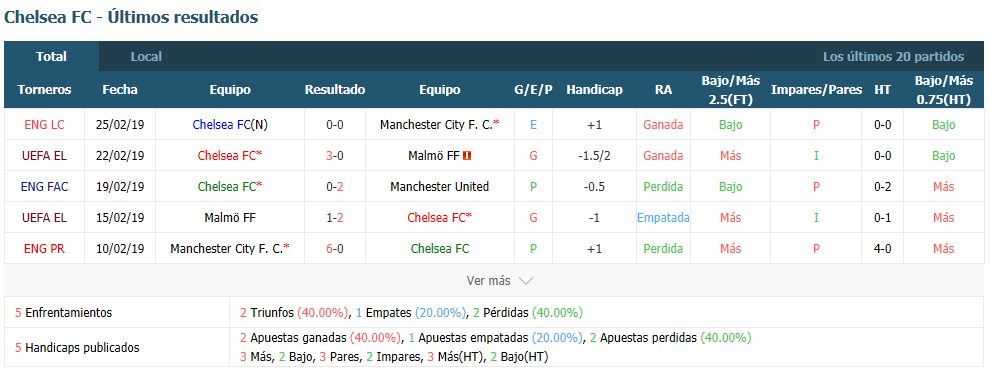990x372 pixels.
Task: Click the ENG PR tournament link
Action: point(44,248)
